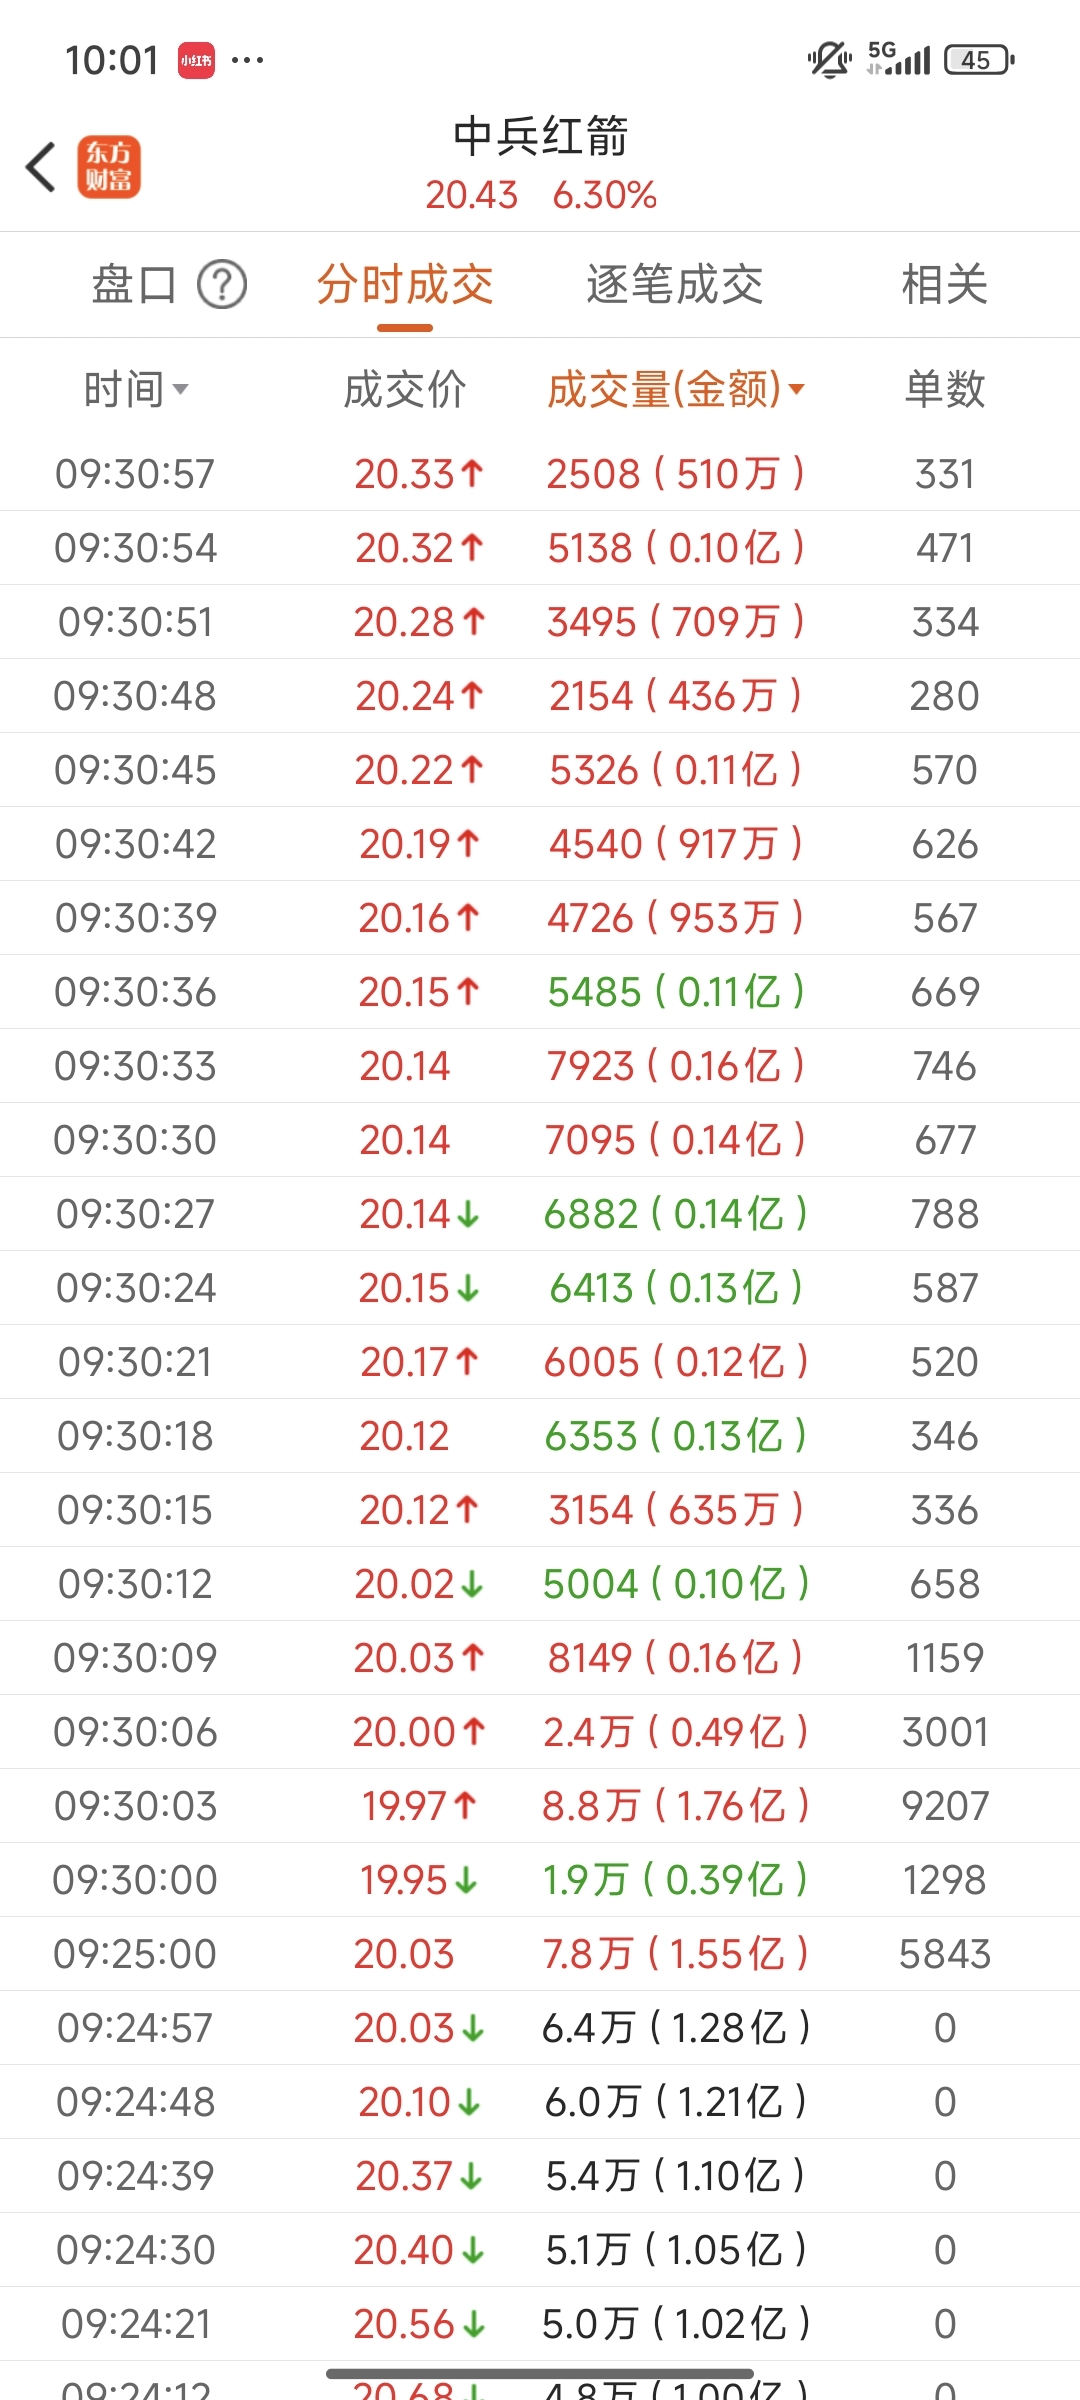
Task: Open the 东方财富 logo icon
Action: click(x=109, y=167)
